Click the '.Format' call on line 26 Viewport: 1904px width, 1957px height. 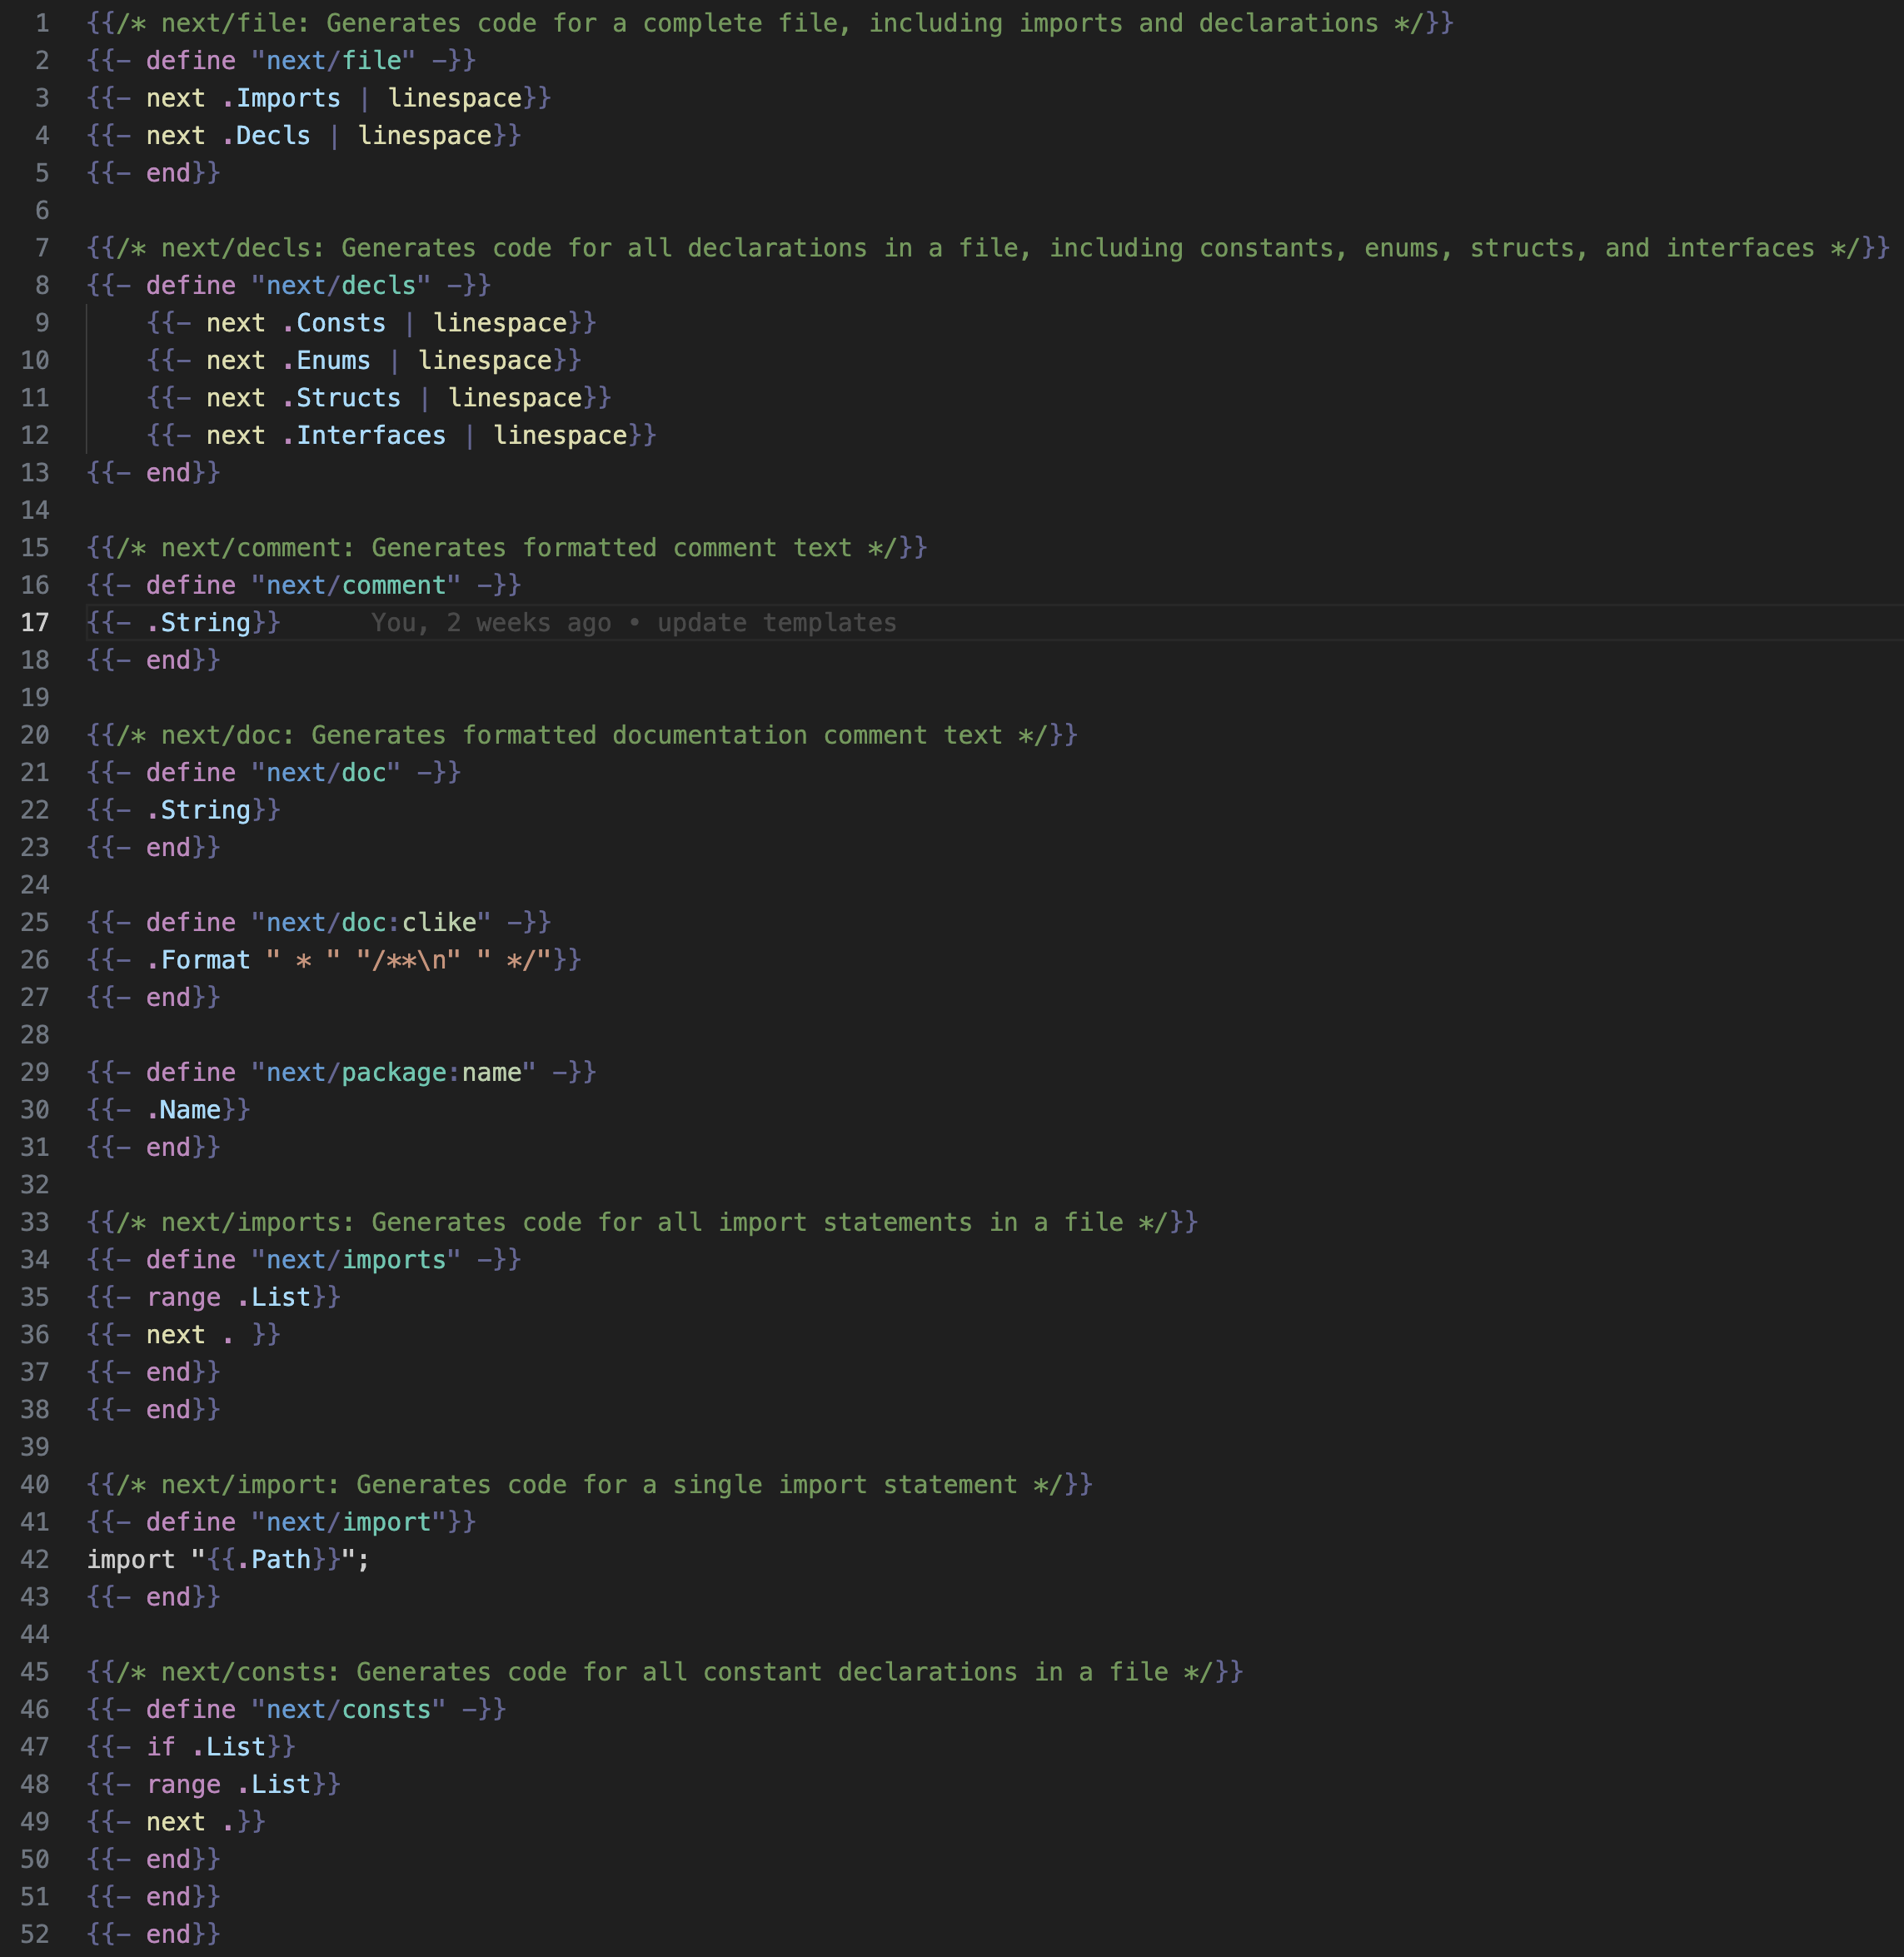coord(198,960)
